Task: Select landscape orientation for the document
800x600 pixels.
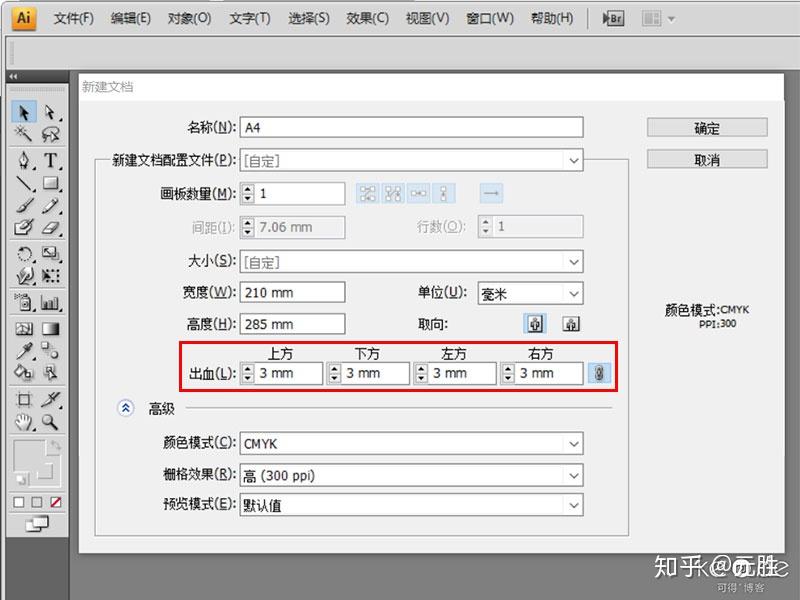Action: [x=571, y=323]
